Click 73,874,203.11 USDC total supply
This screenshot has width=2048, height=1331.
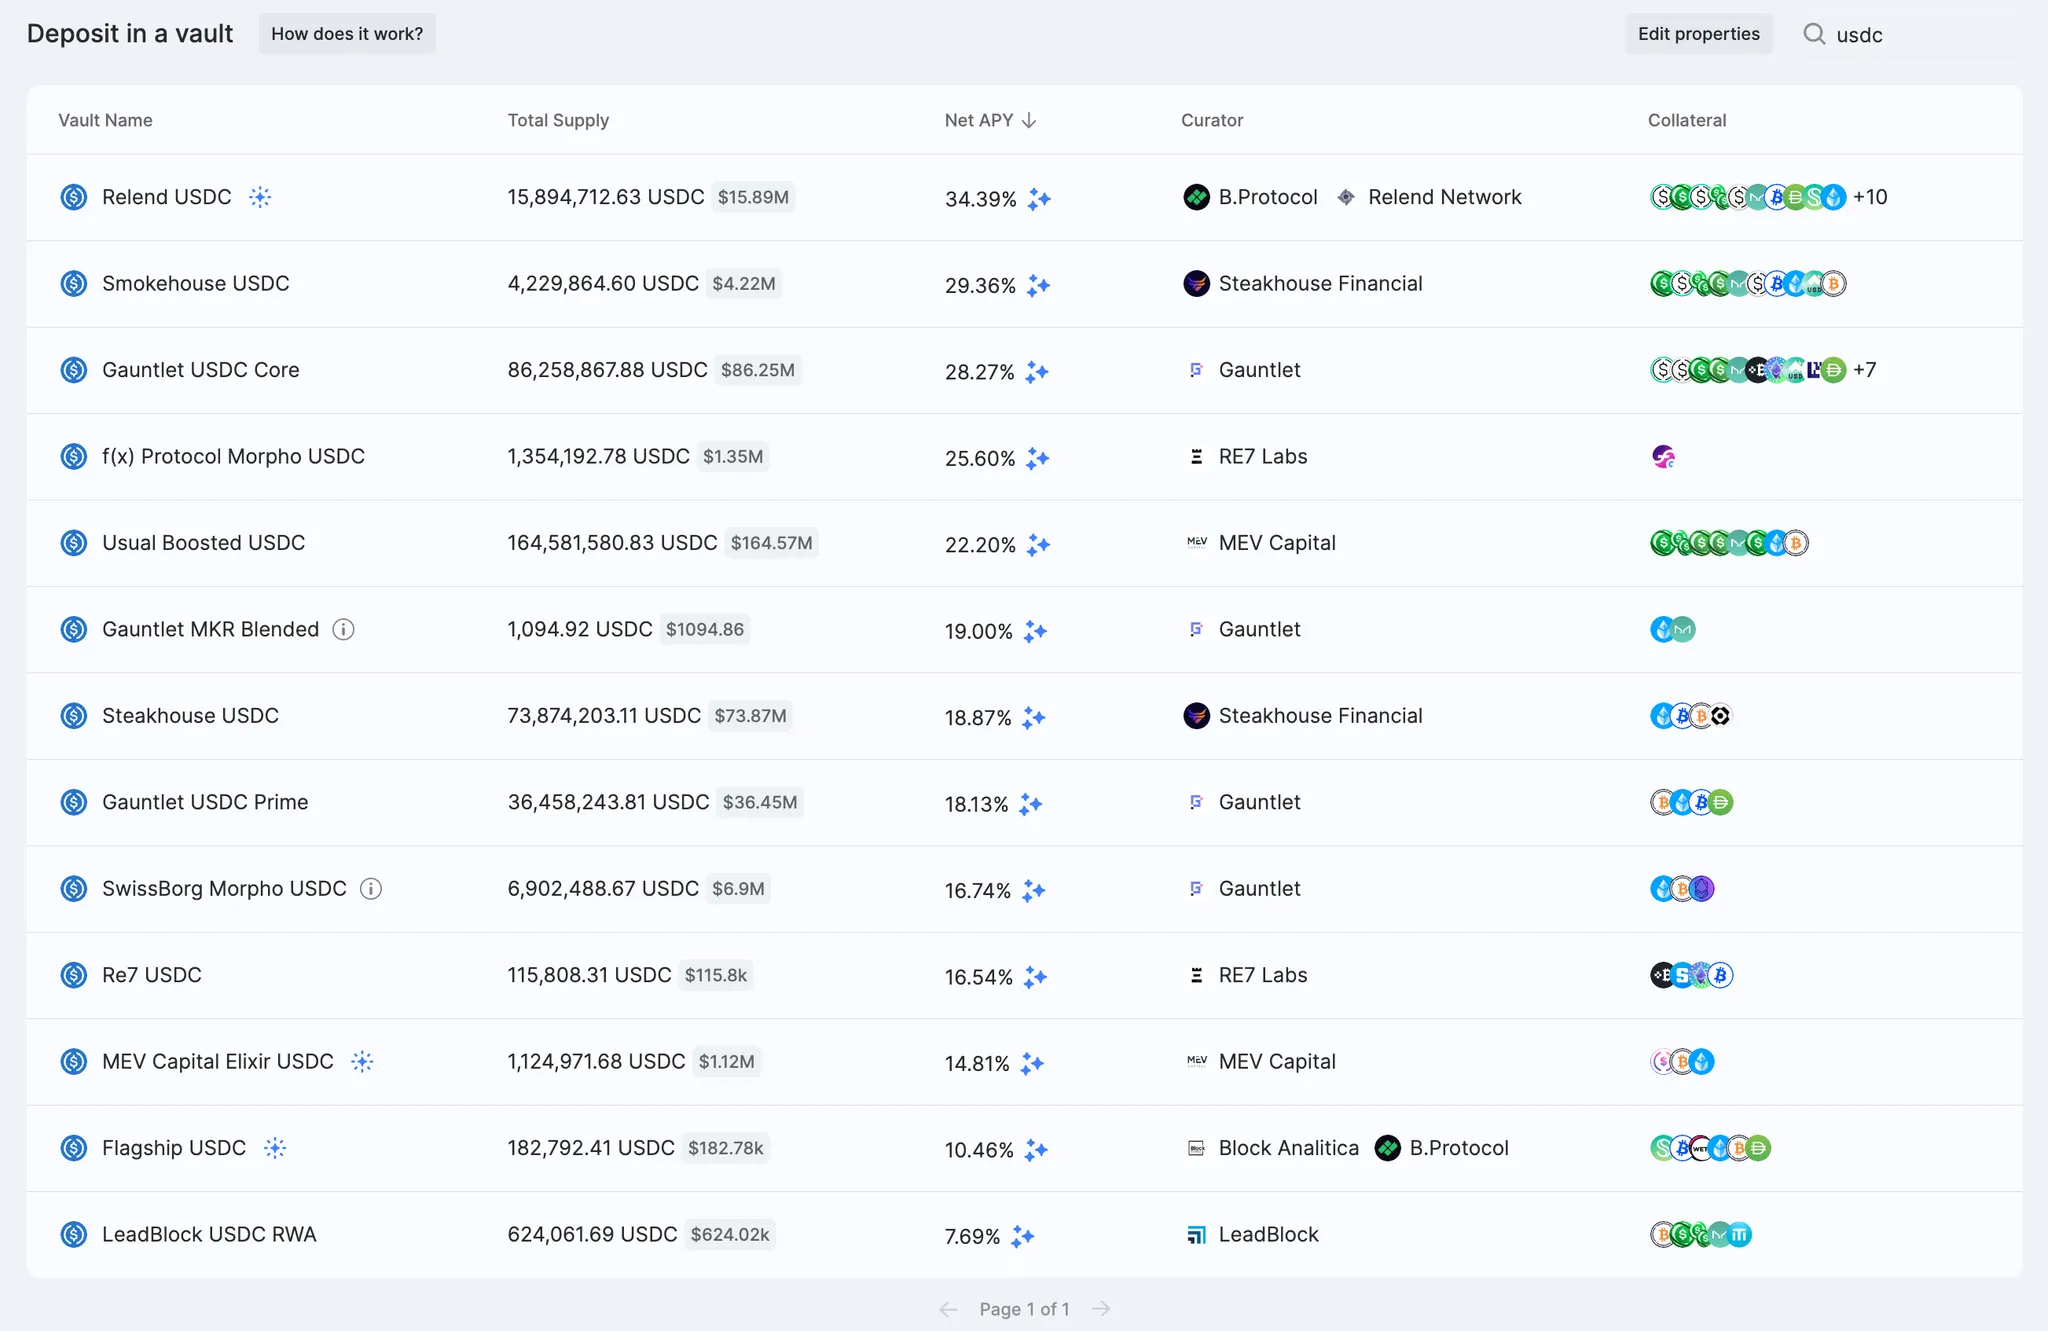click(604, 716)
